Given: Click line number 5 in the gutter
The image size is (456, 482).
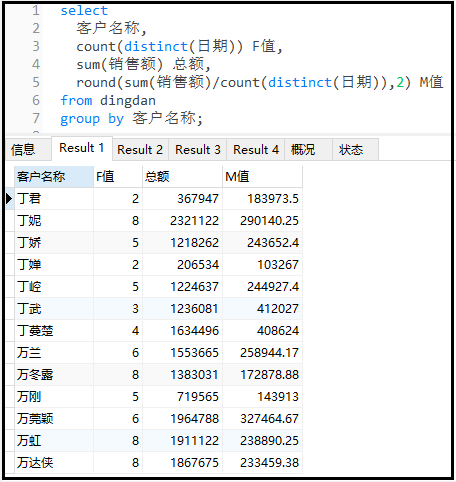Looking at the screenshot, I should tap(36, 82).
